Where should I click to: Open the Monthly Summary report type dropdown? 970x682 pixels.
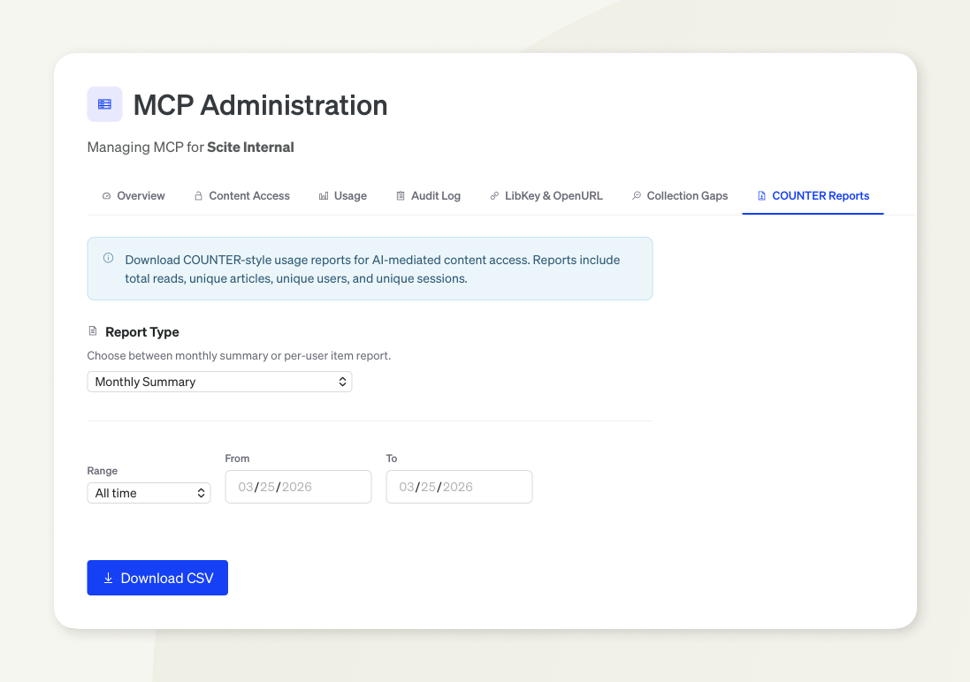219,382
